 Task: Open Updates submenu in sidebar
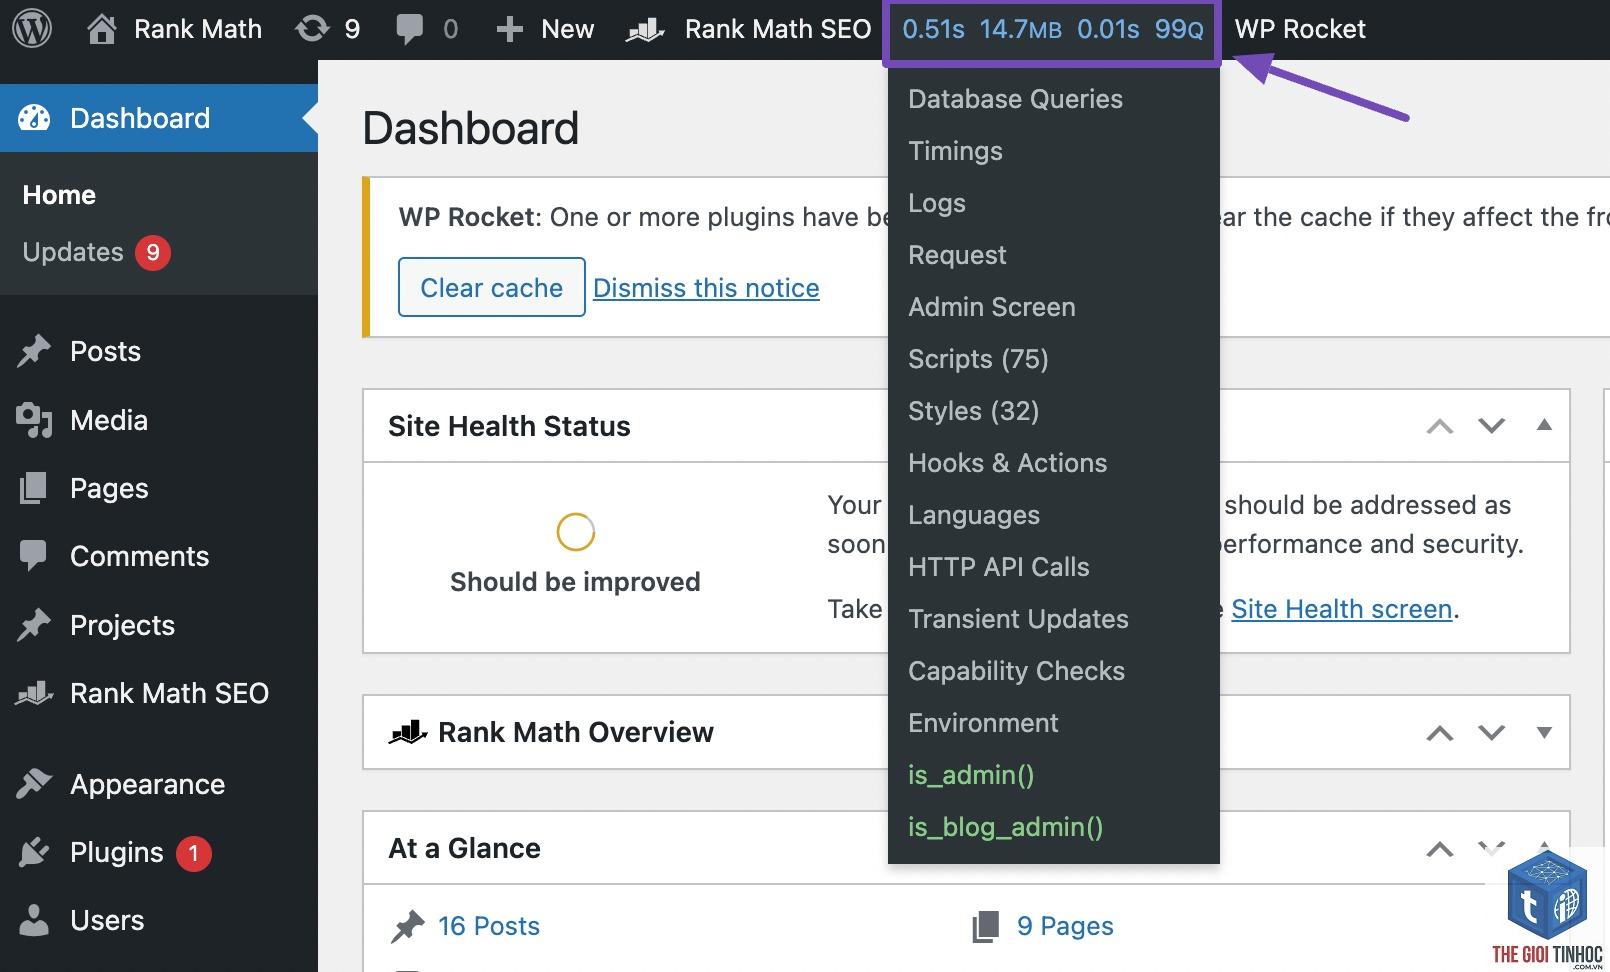73,252
